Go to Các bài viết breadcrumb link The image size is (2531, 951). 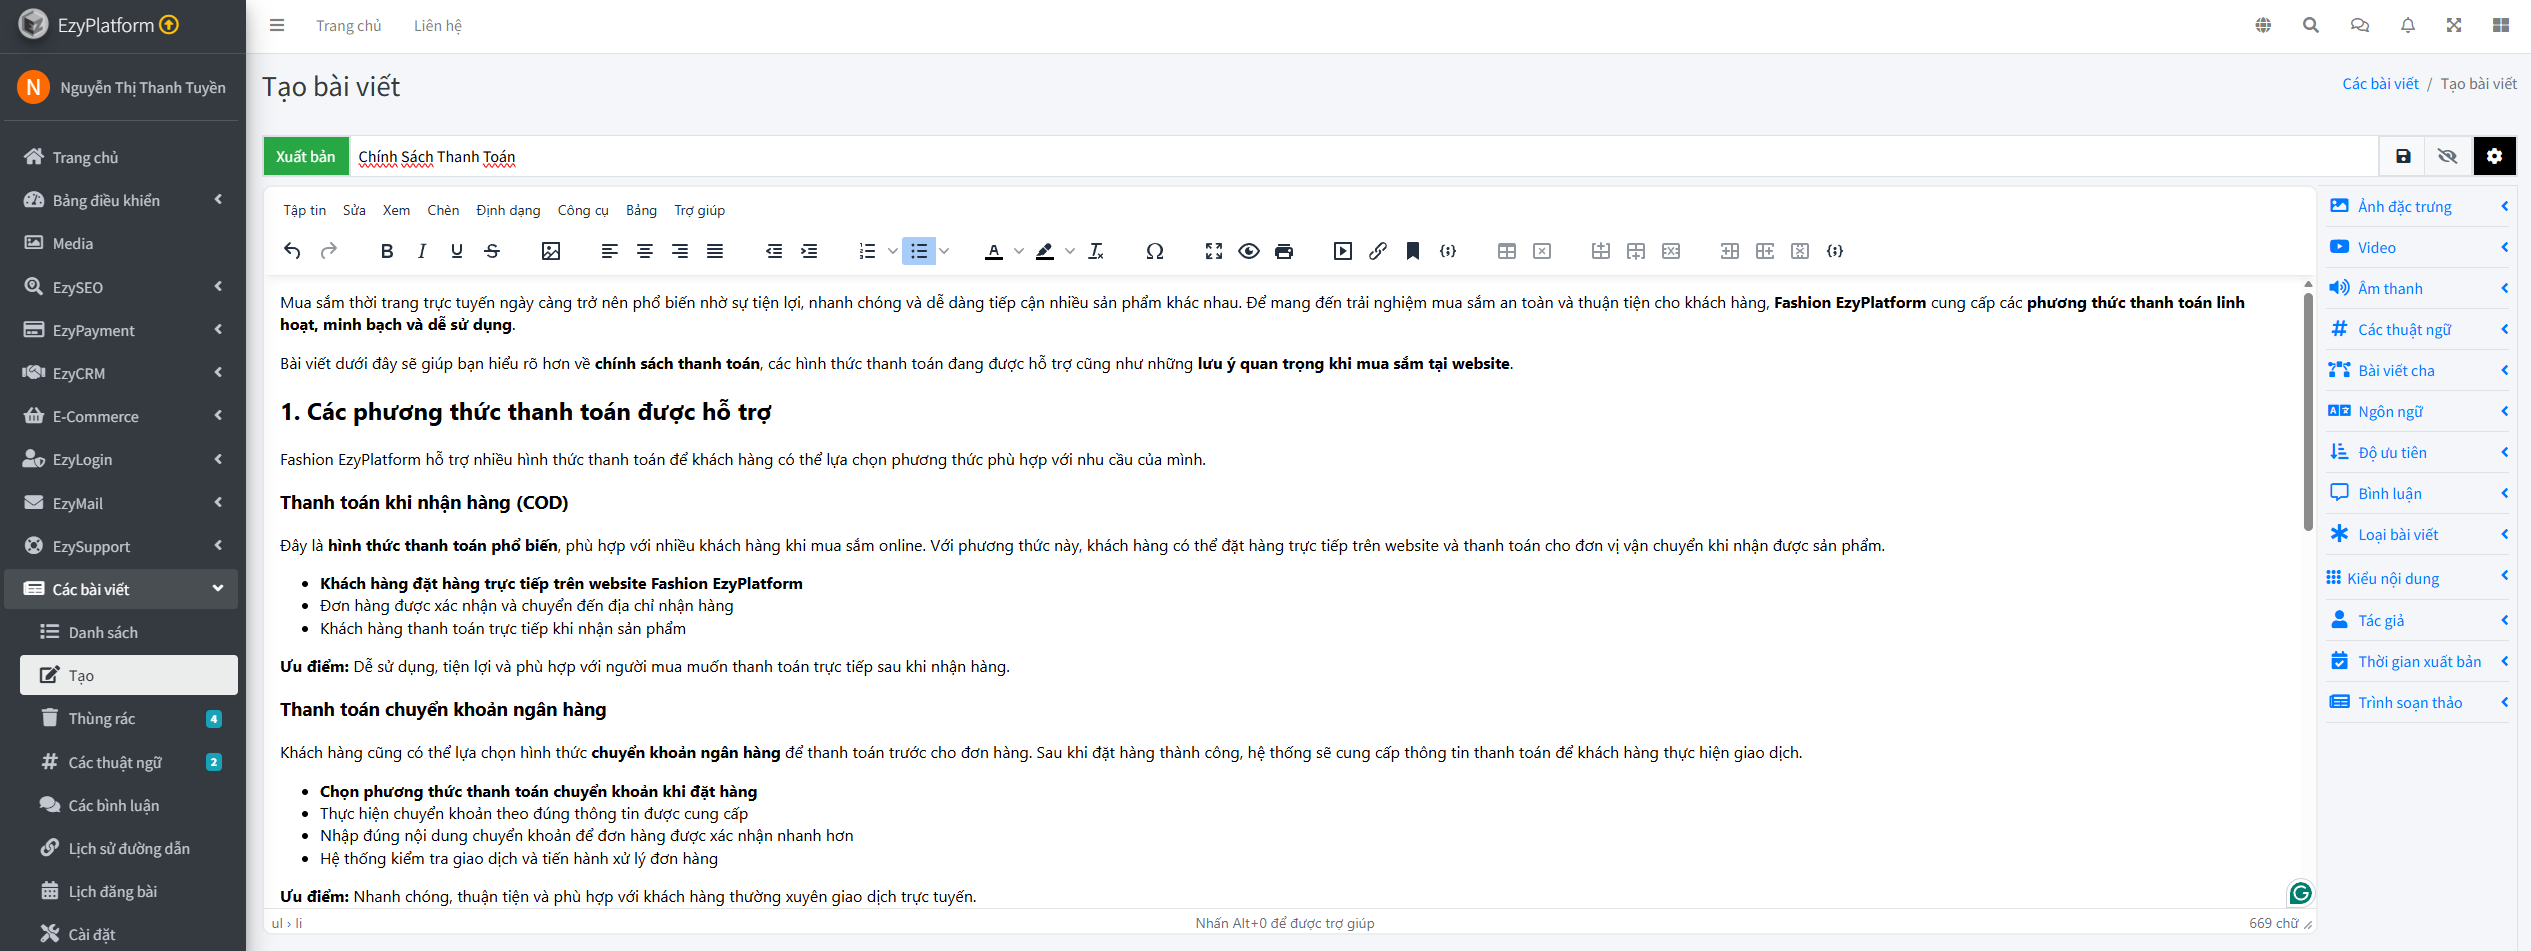coord(2380,84)
